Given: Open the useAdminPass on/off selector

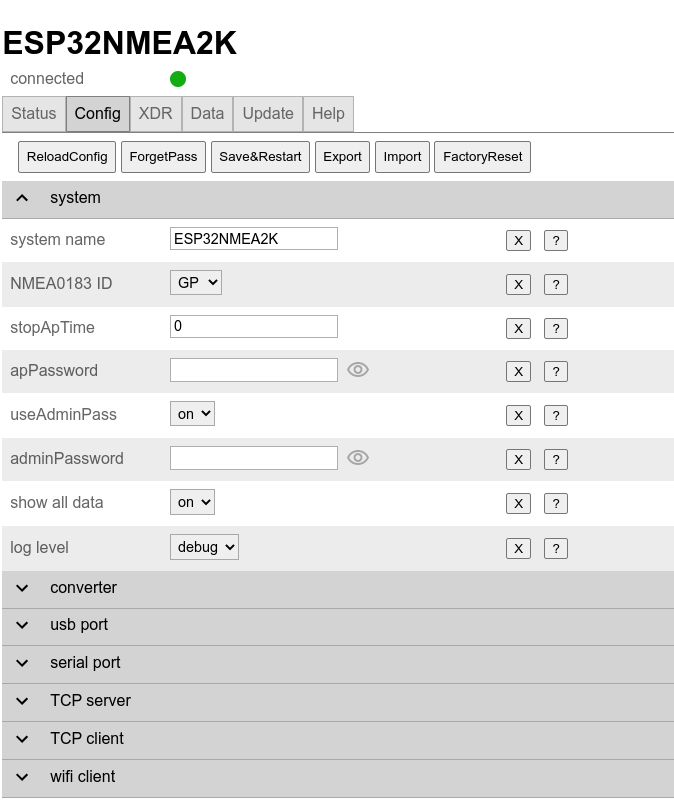Looking at the screenshot, I should tap(192, 414).
